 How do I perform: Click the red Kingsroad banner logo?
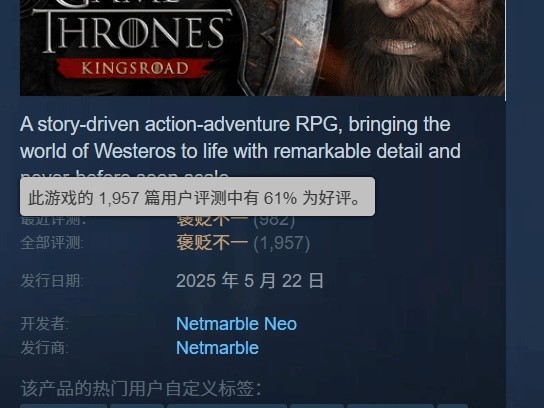point(135,68)
